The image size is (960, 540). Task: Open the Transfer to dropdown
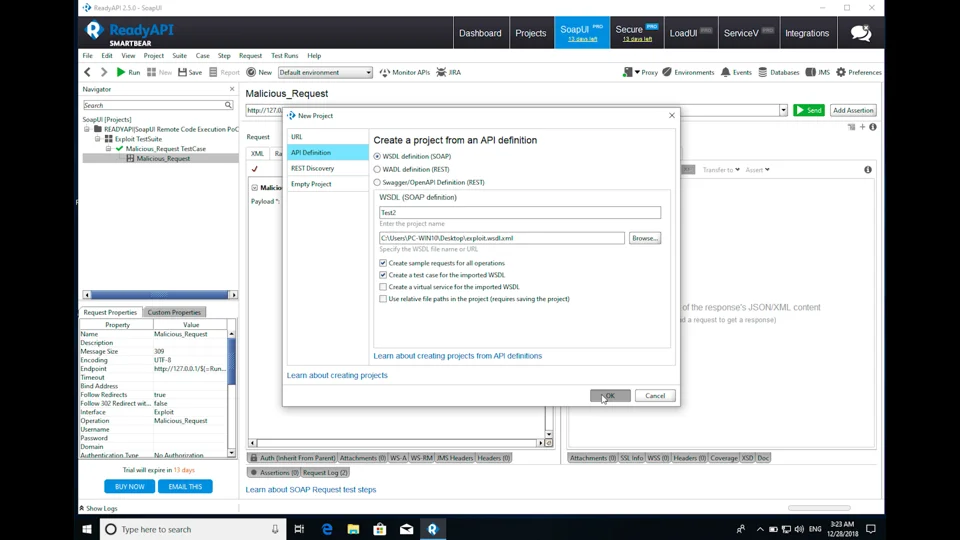[721, 170]
